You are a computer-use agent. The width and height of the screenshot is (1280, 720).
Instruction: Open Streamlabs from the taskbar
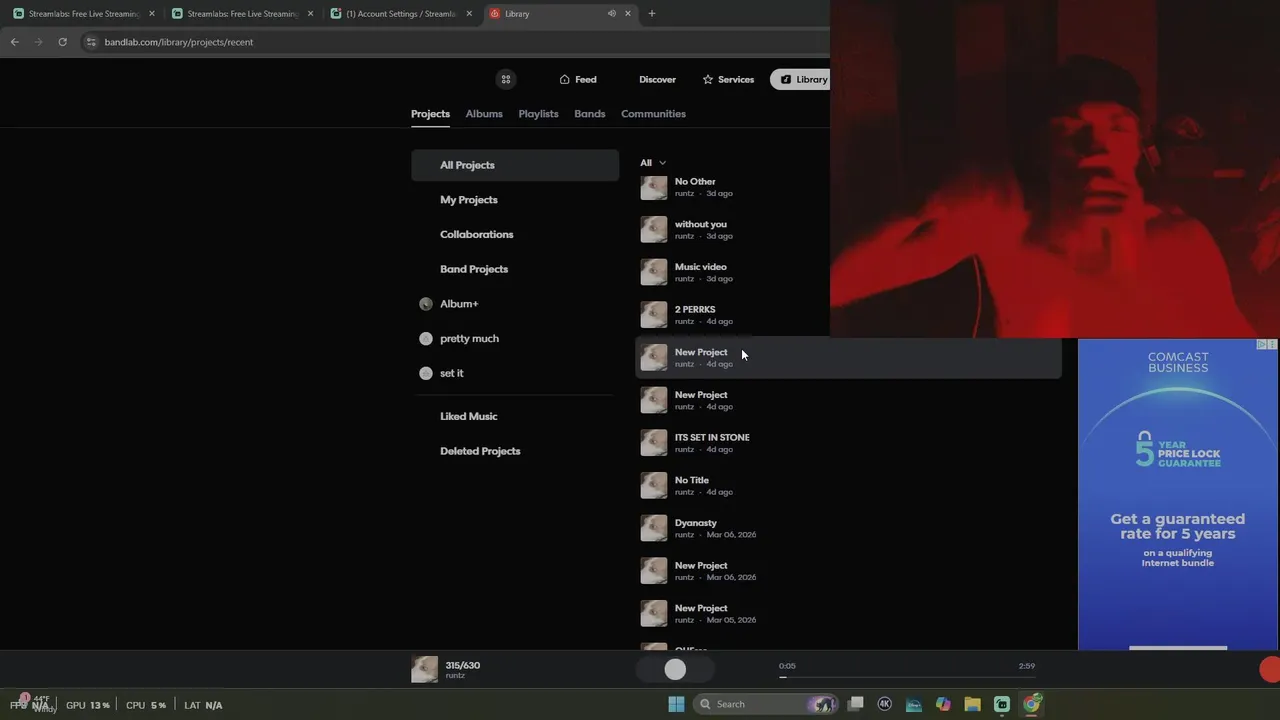(x=1002, y=704)
